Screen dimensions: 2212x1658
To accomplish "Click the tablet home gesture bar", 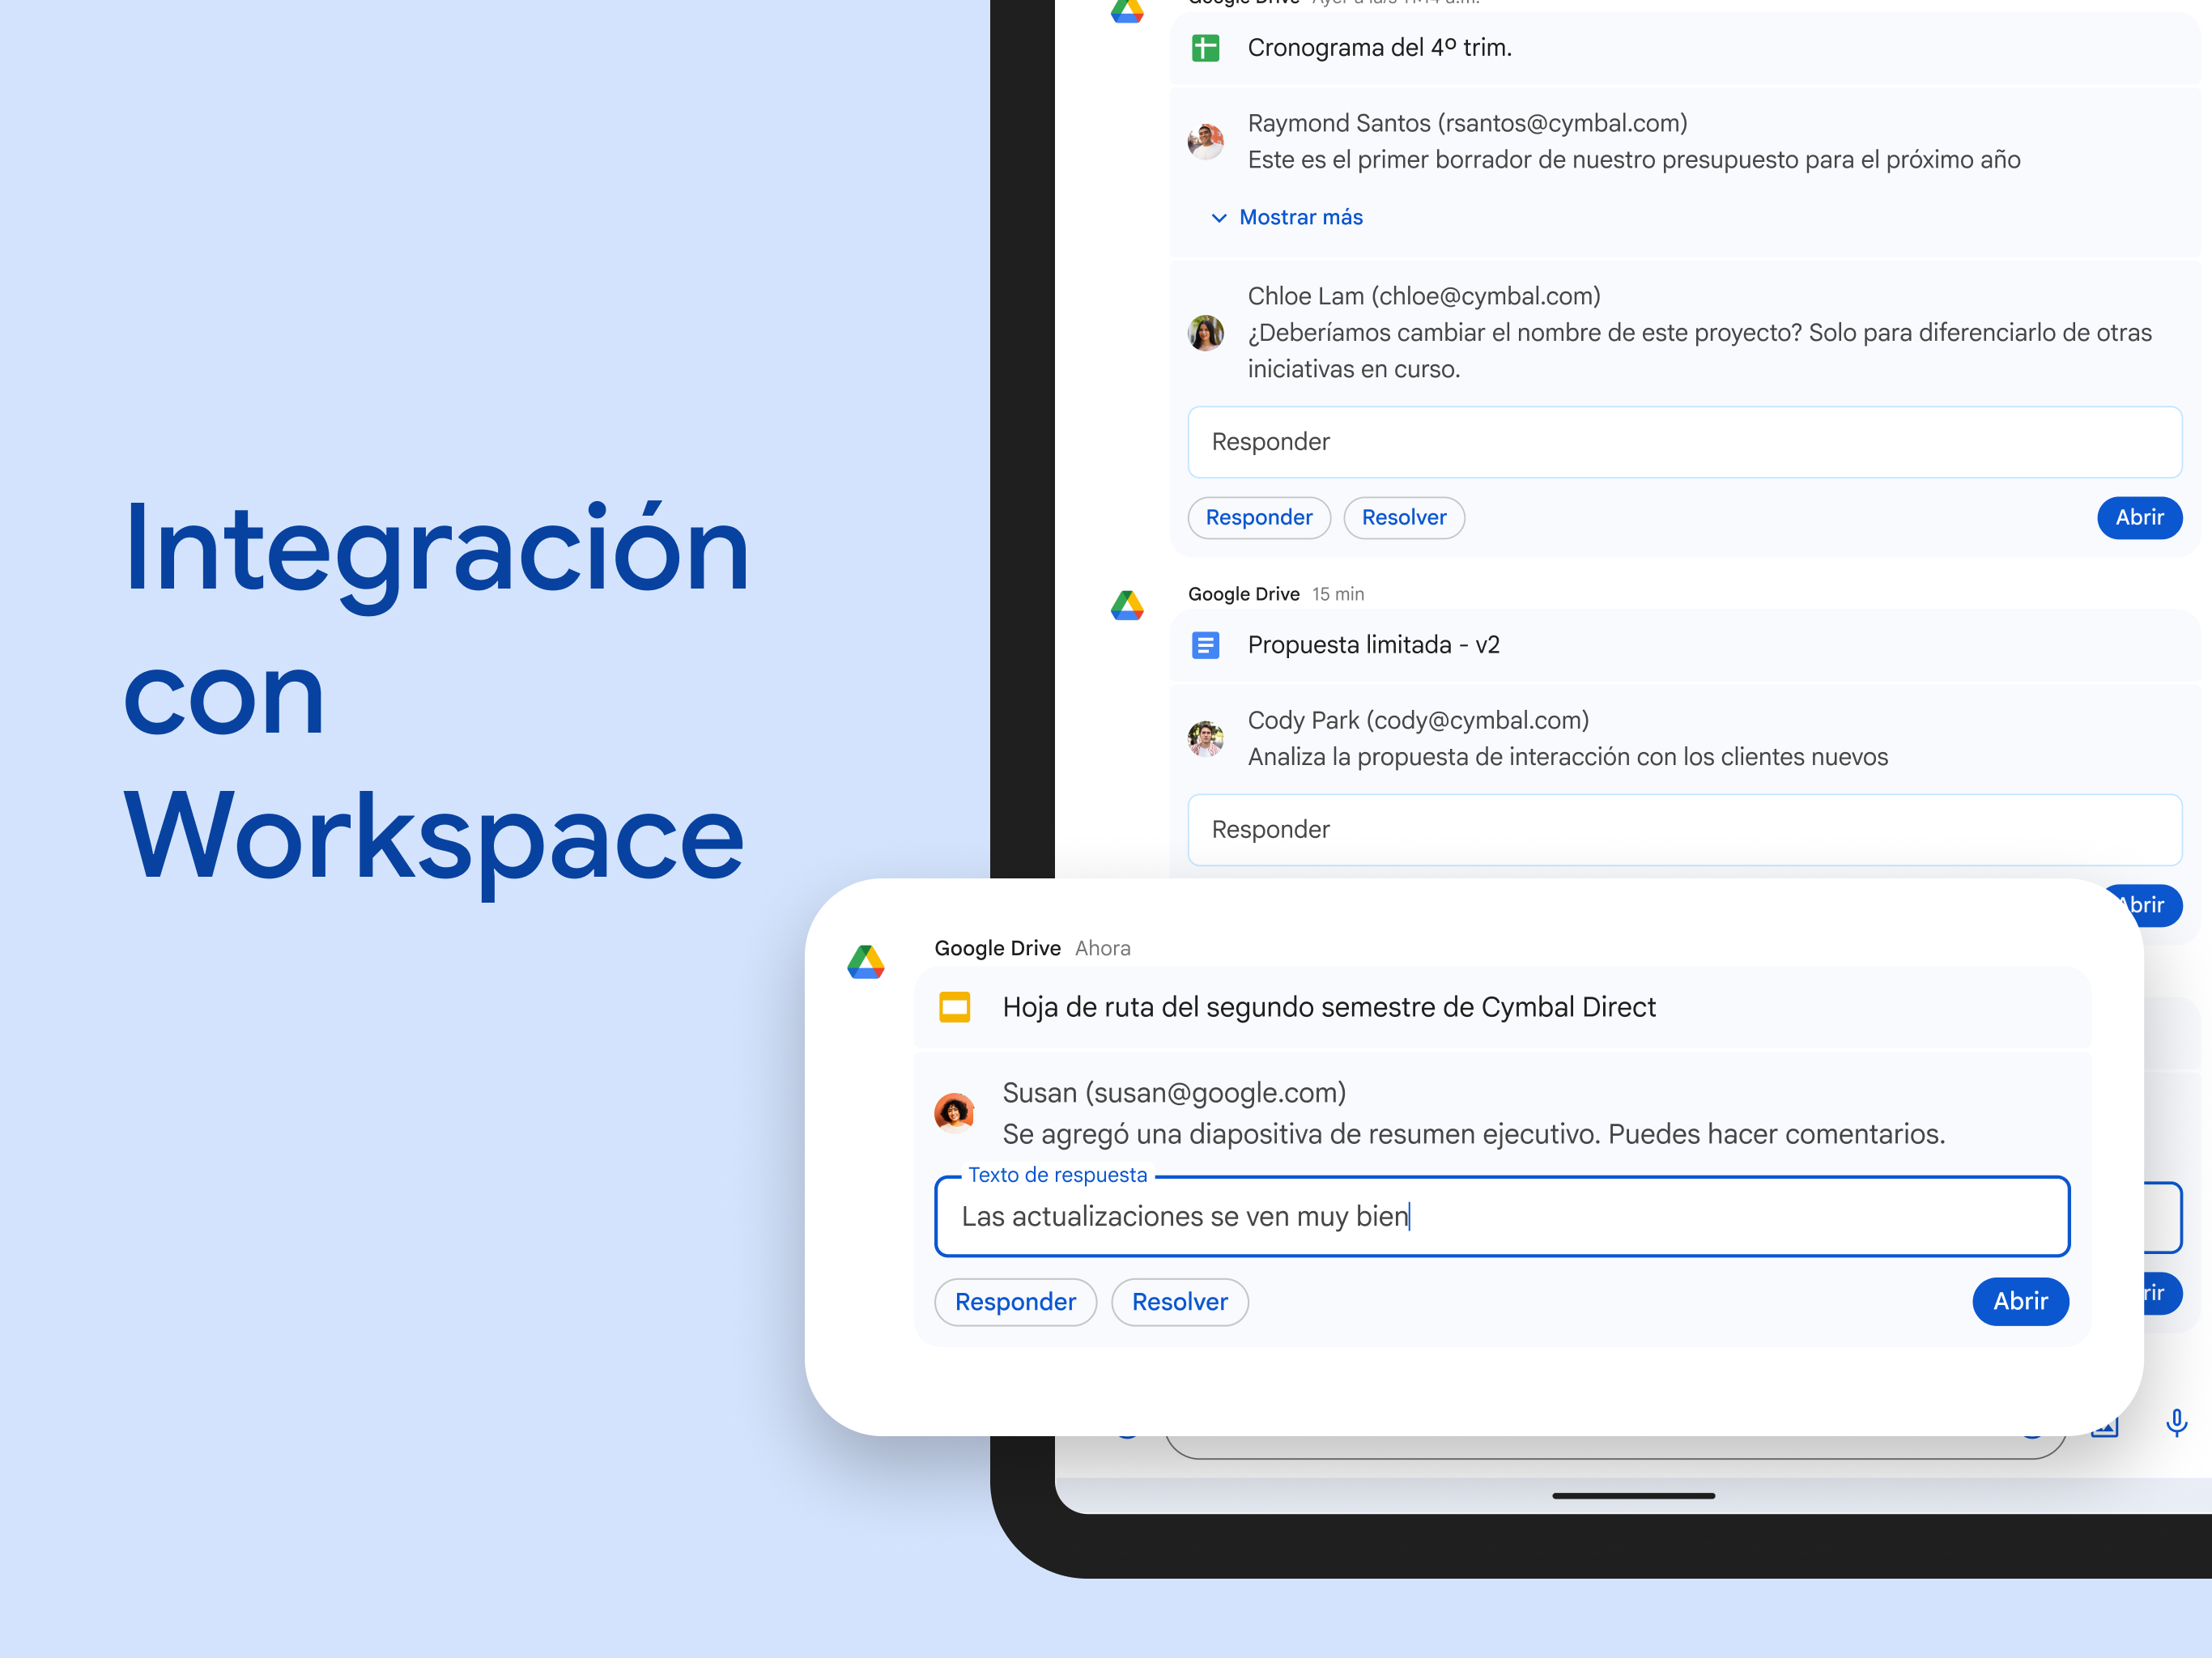I will click(x=1633, y=1496).
